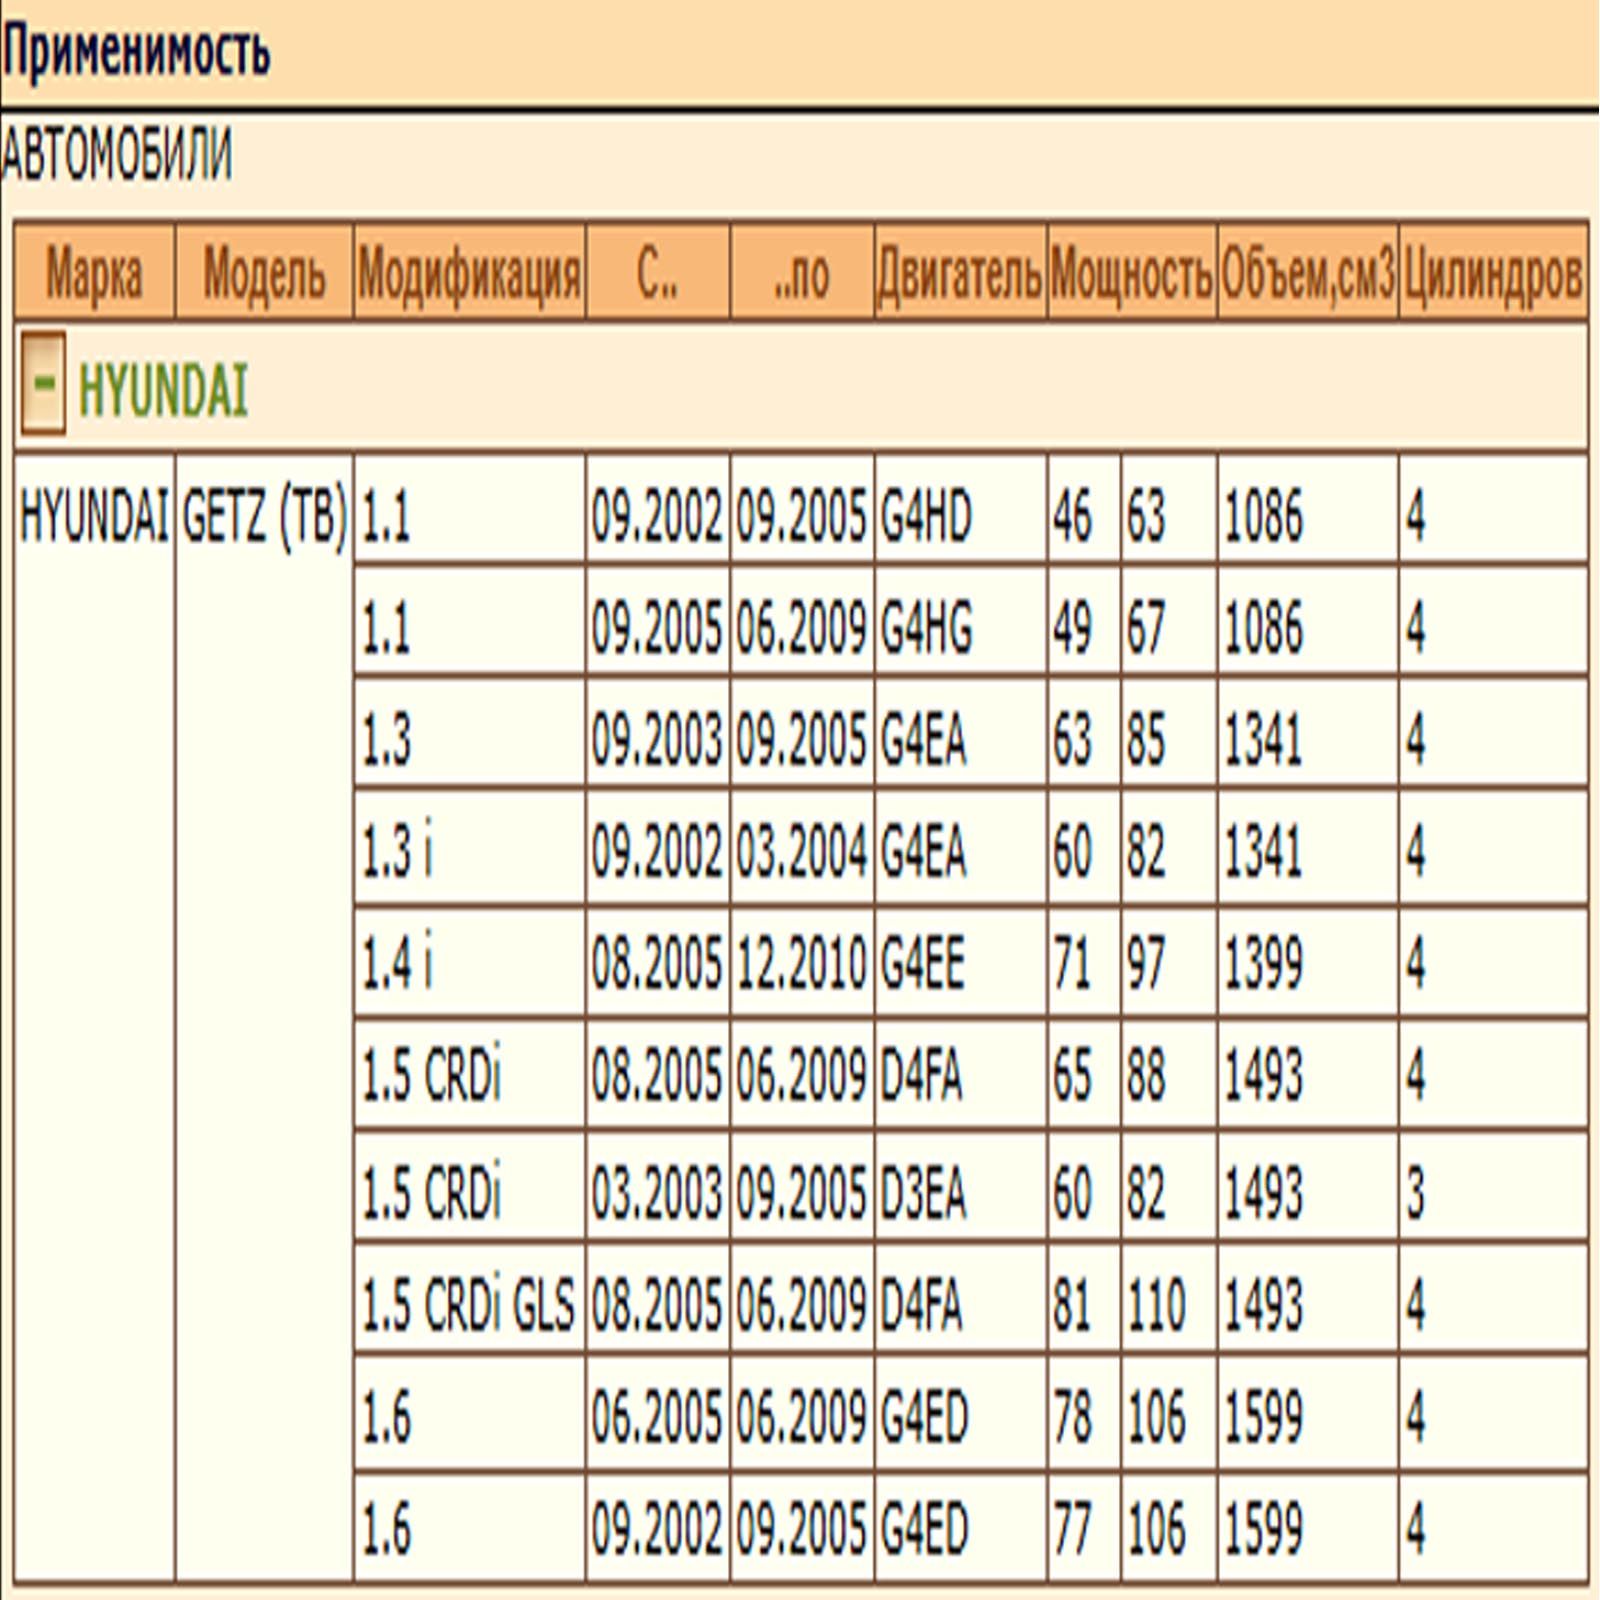
Task: Select start date 09.2003
Action: point(657,732)
